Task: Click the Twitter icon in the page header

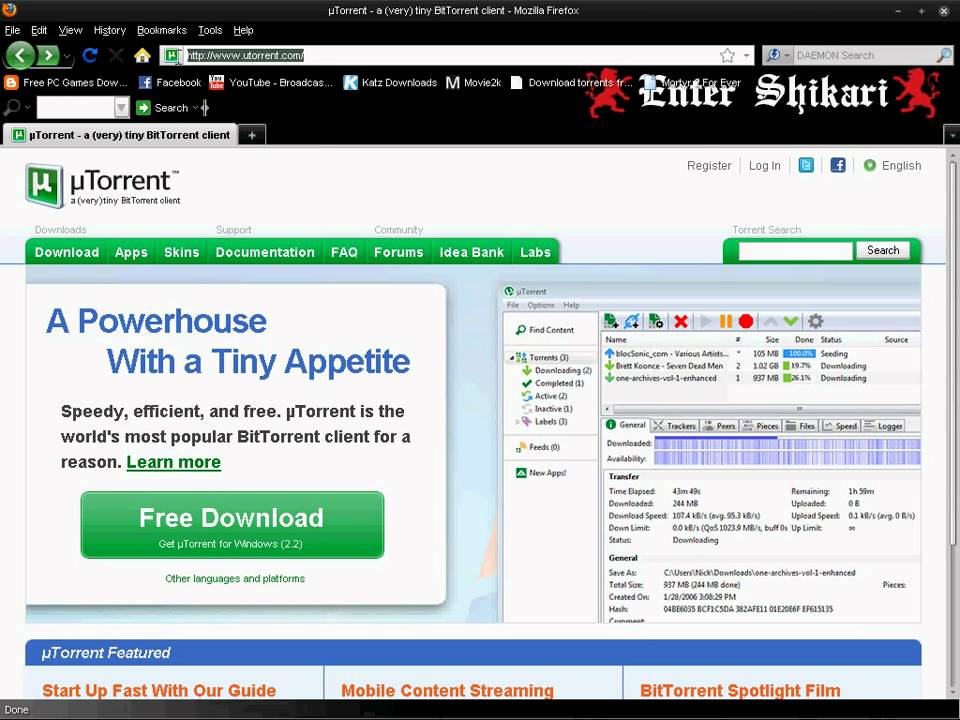Action: (x=806, y=165)
